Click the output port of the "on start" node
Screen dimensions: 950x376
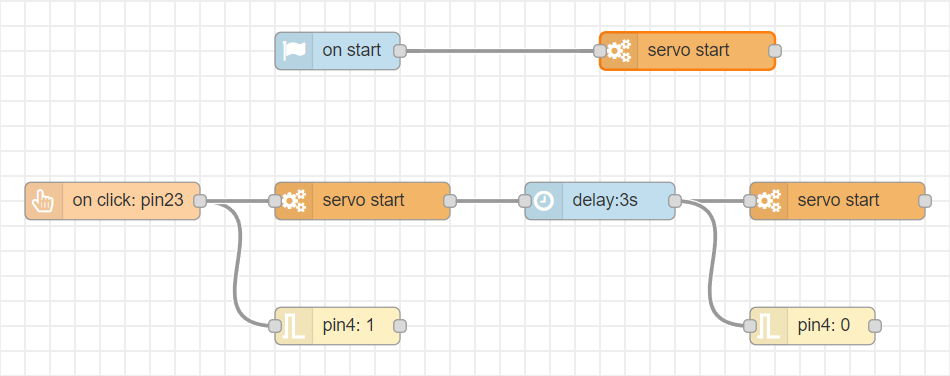coord(399,51)
